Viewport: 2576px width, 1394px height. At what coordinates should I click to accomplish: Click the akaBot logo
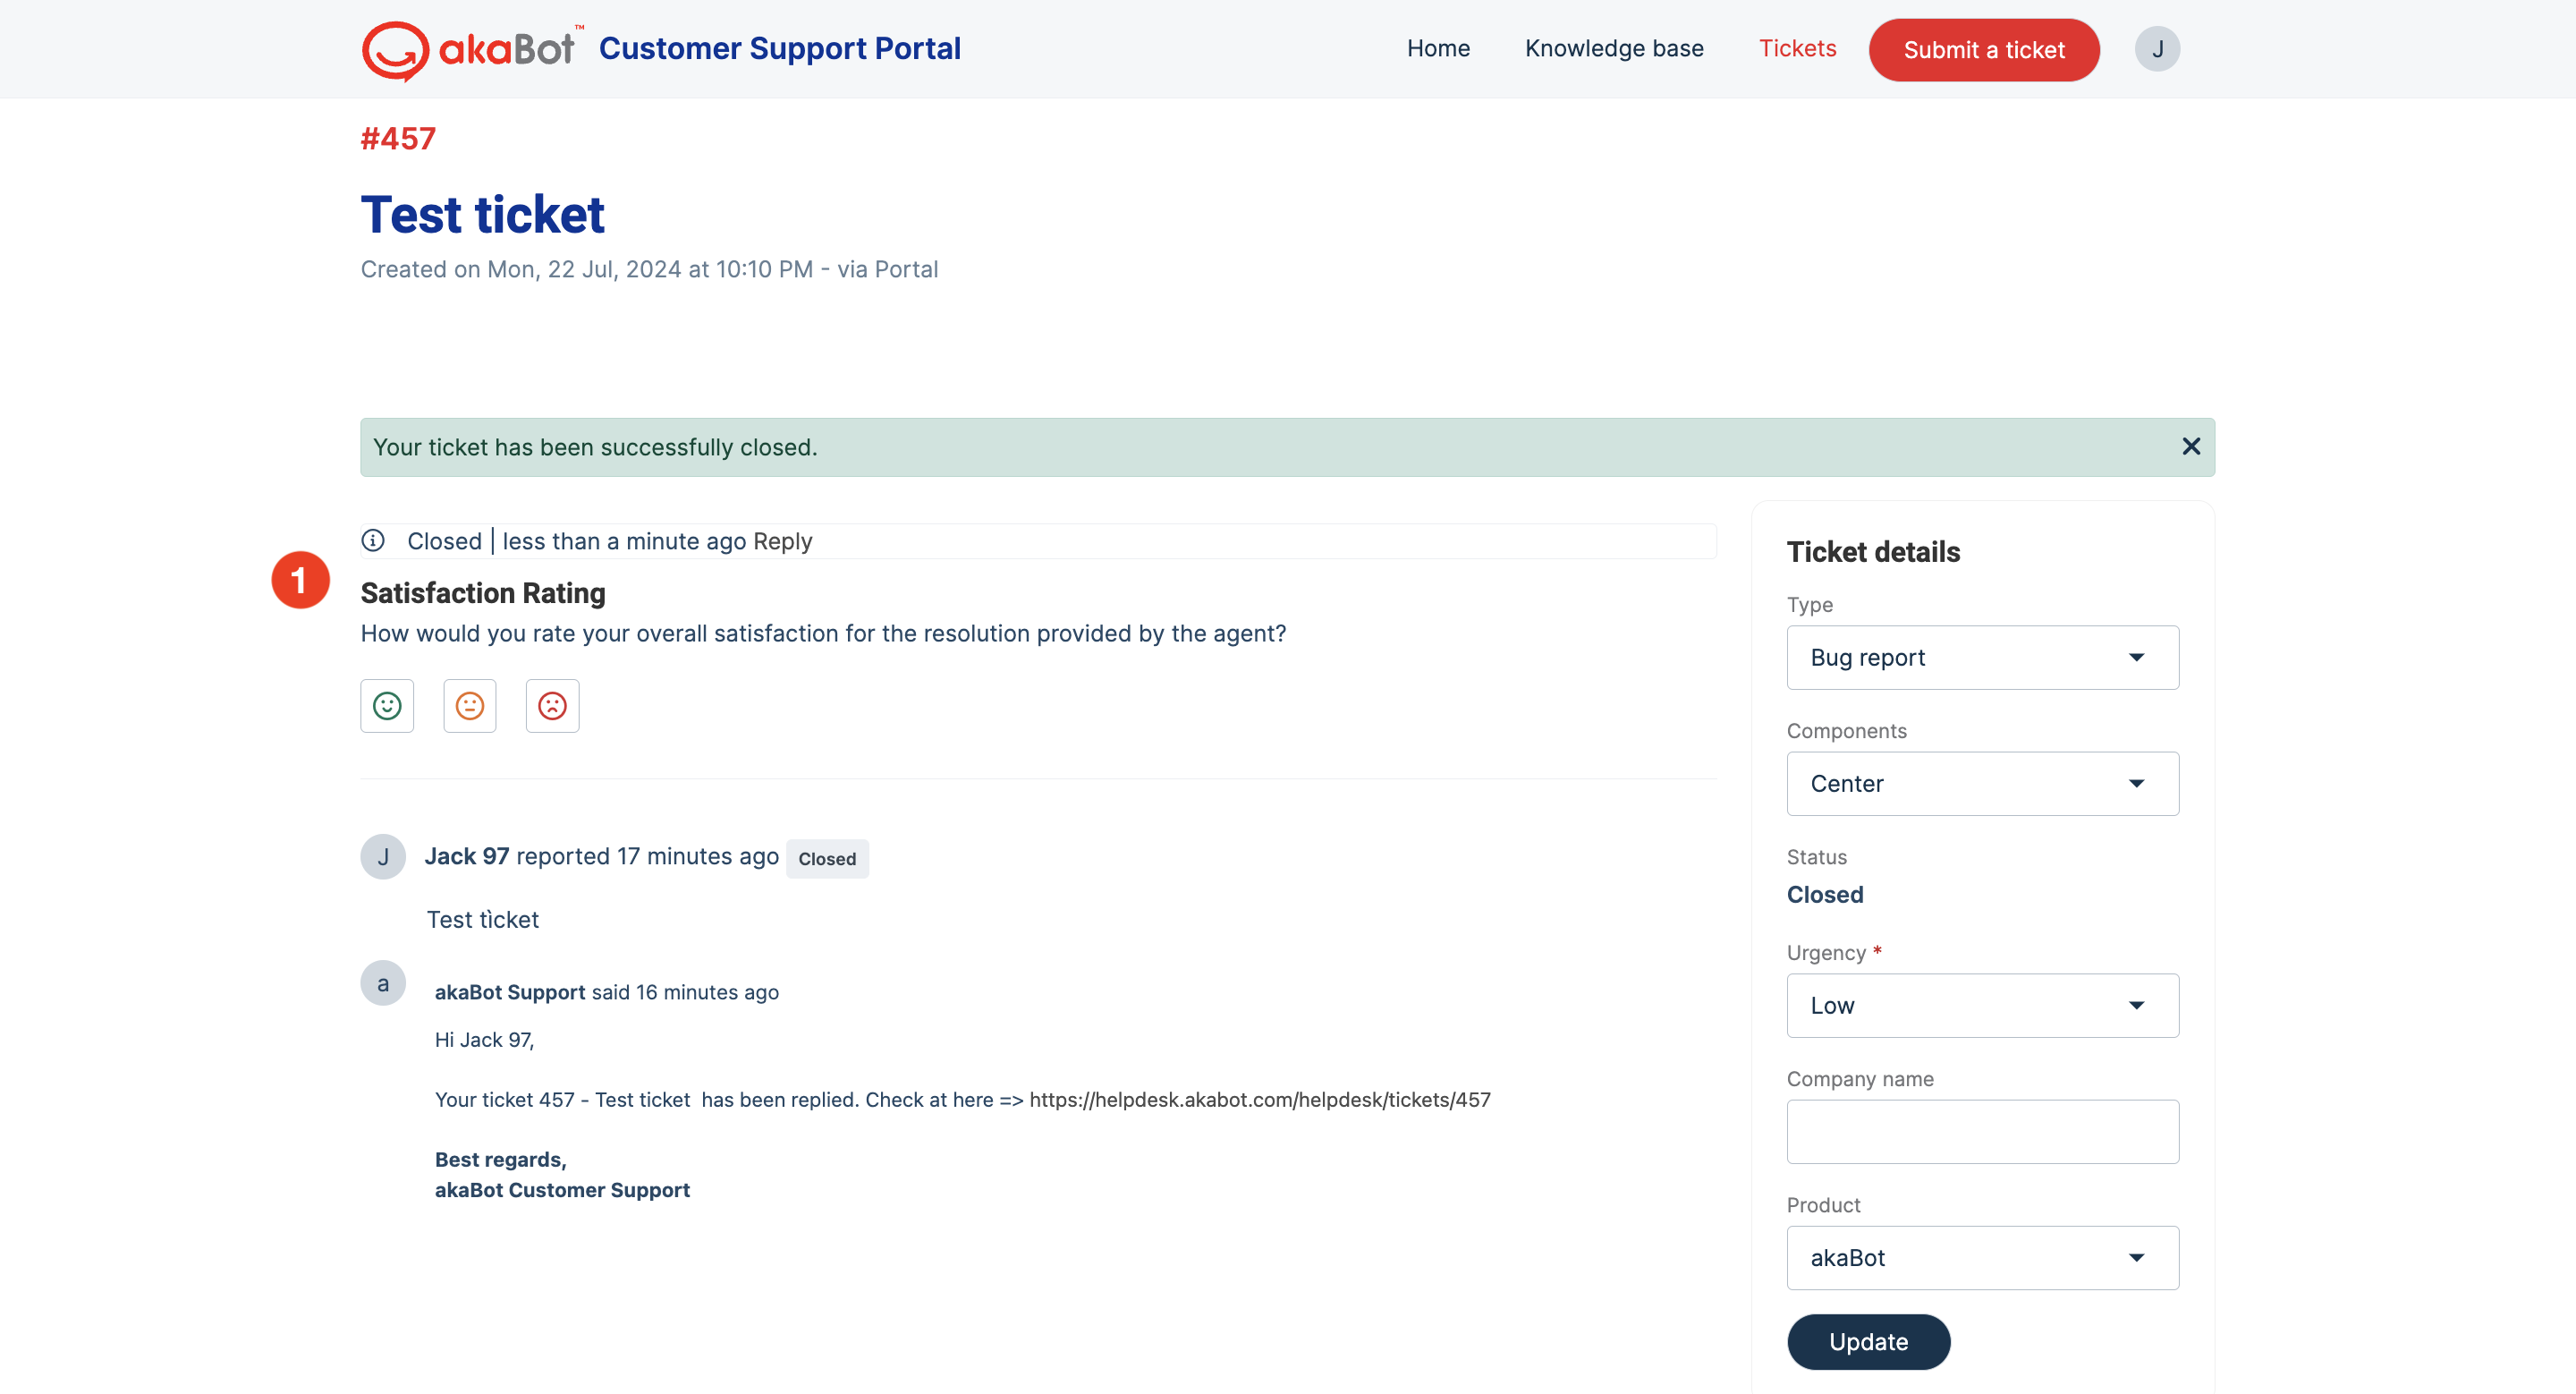coord(468,49)
